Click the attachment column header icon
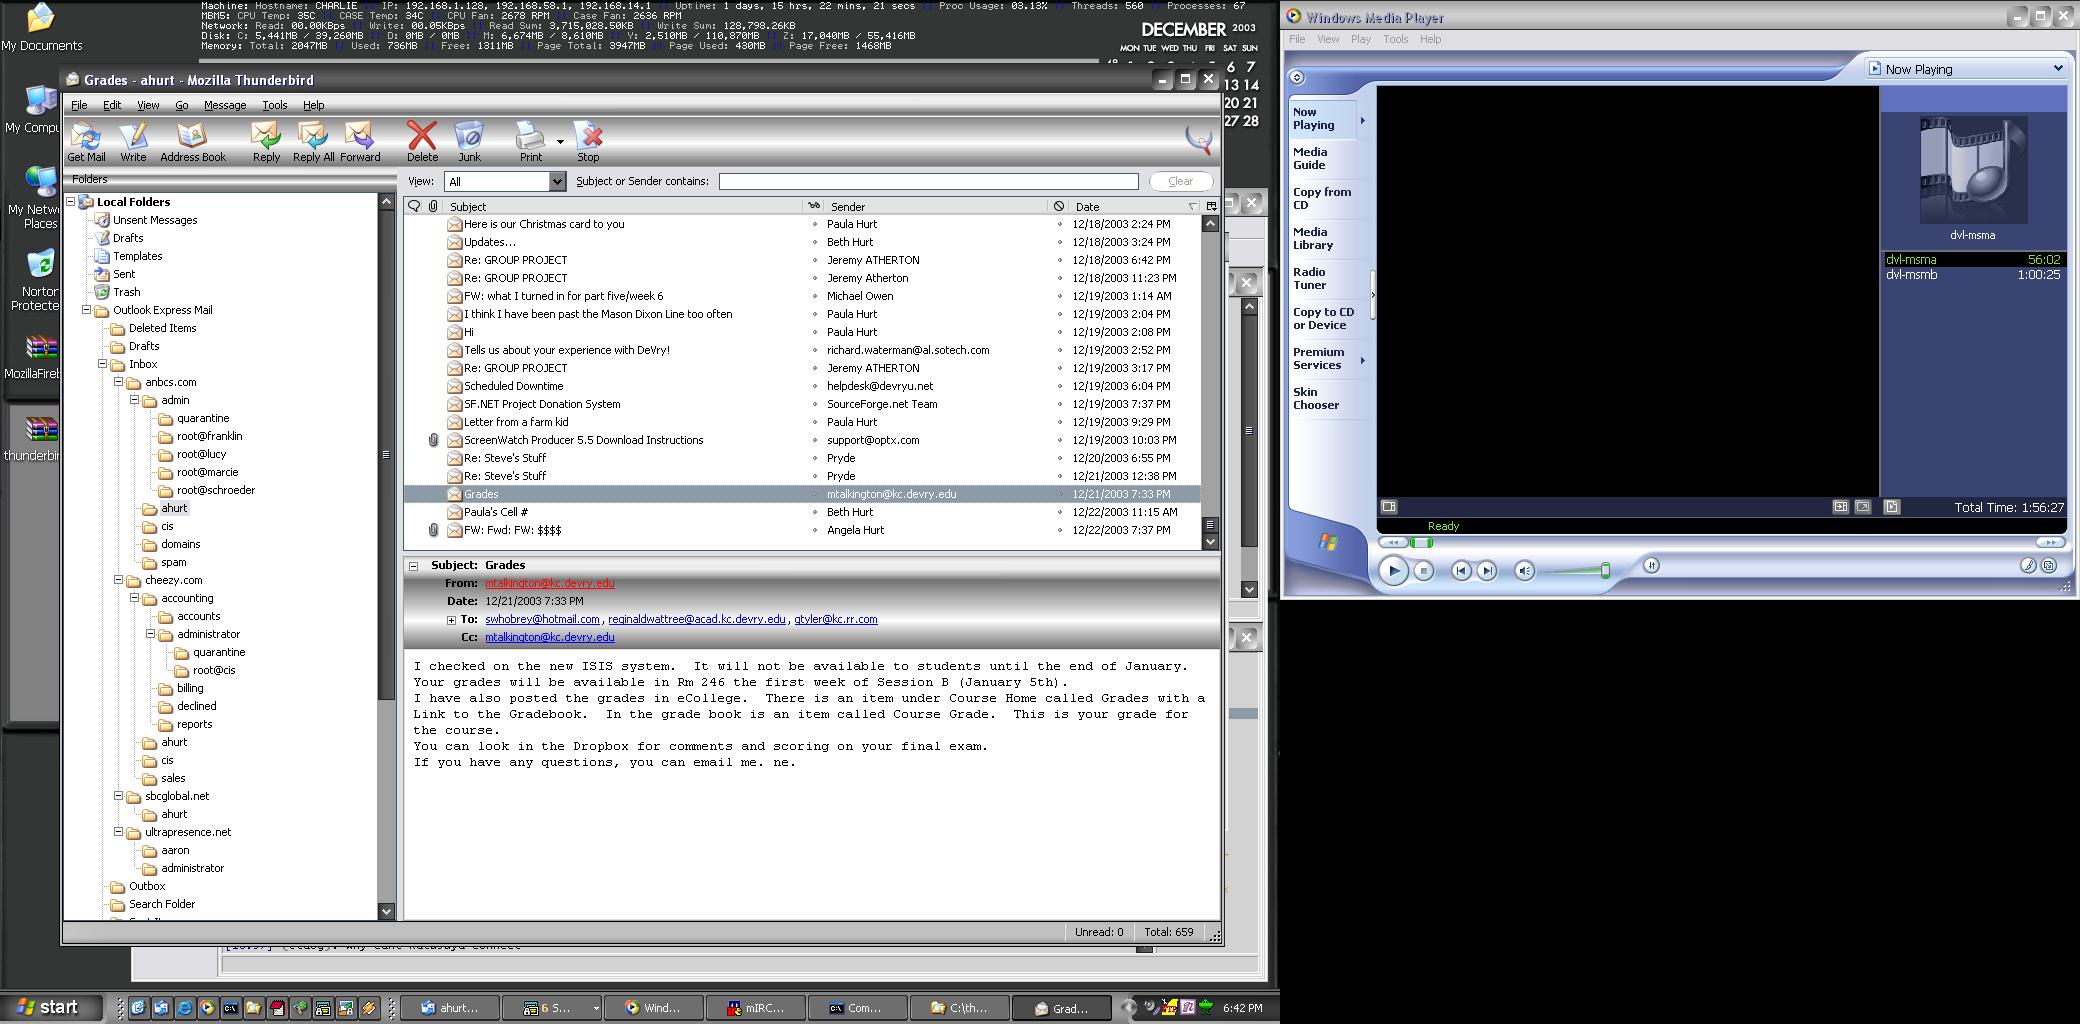 pos(433,206)
